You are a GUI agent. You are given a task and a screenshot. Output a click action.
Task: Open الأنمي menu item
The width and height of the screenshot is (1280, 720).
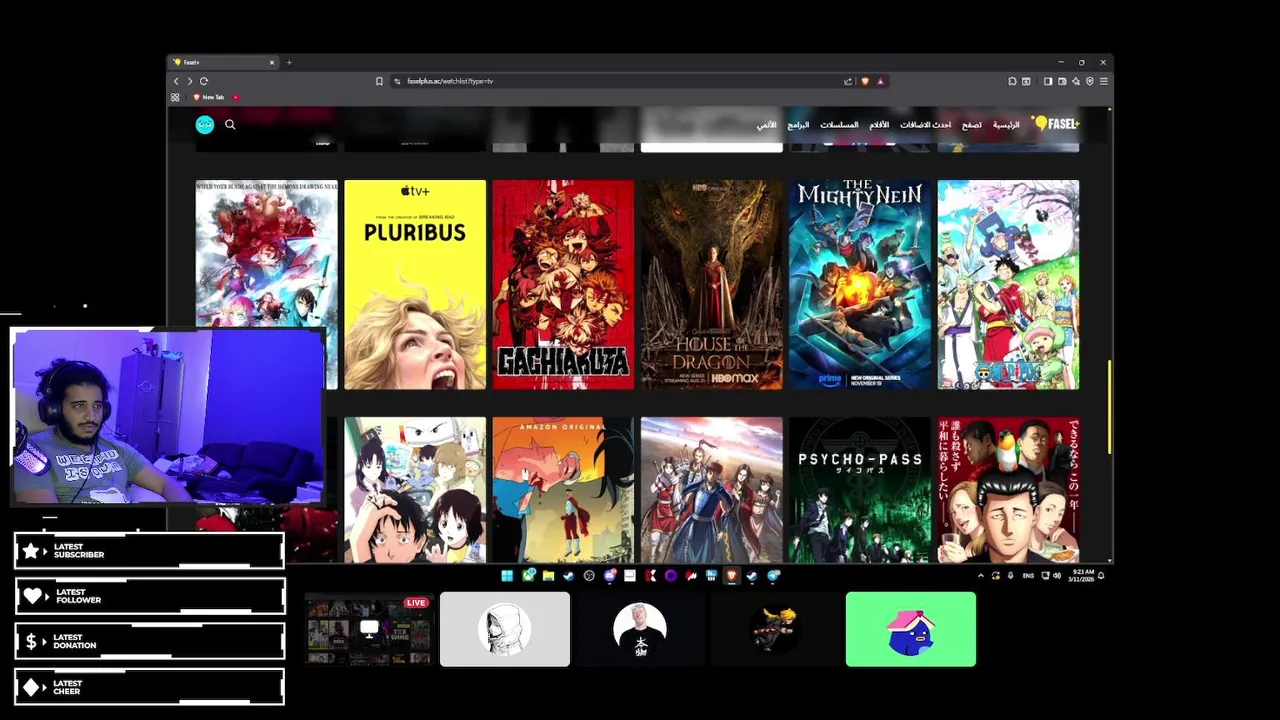(766, 125)
